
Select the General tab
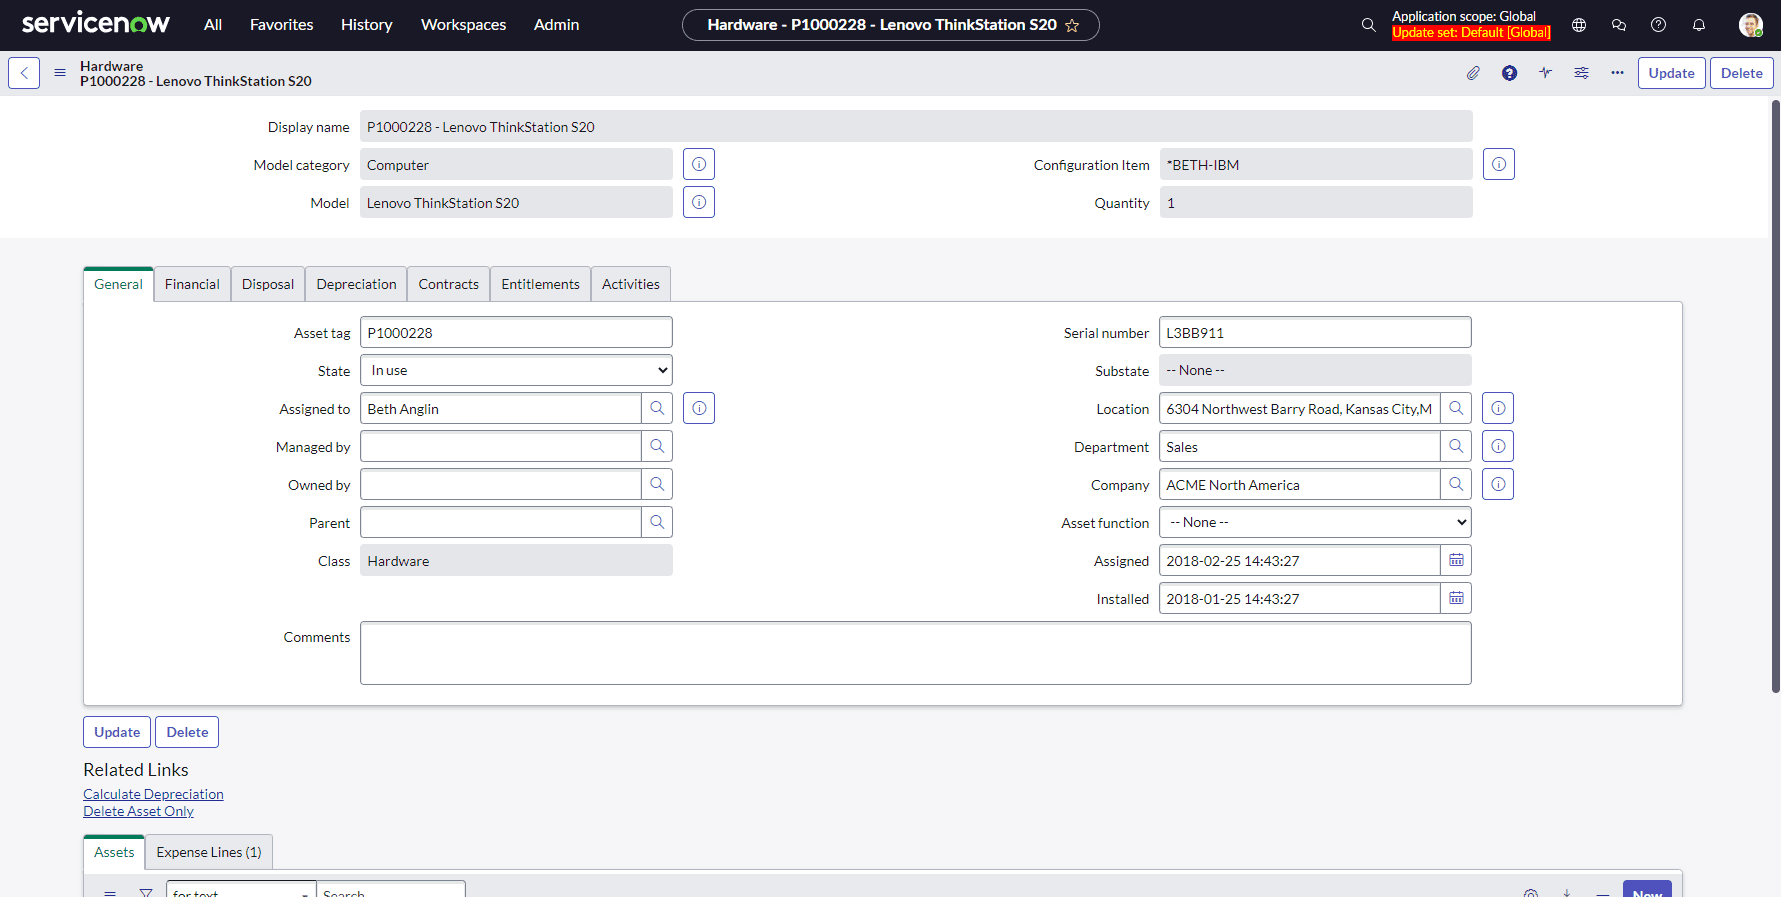tap(118, 284)
